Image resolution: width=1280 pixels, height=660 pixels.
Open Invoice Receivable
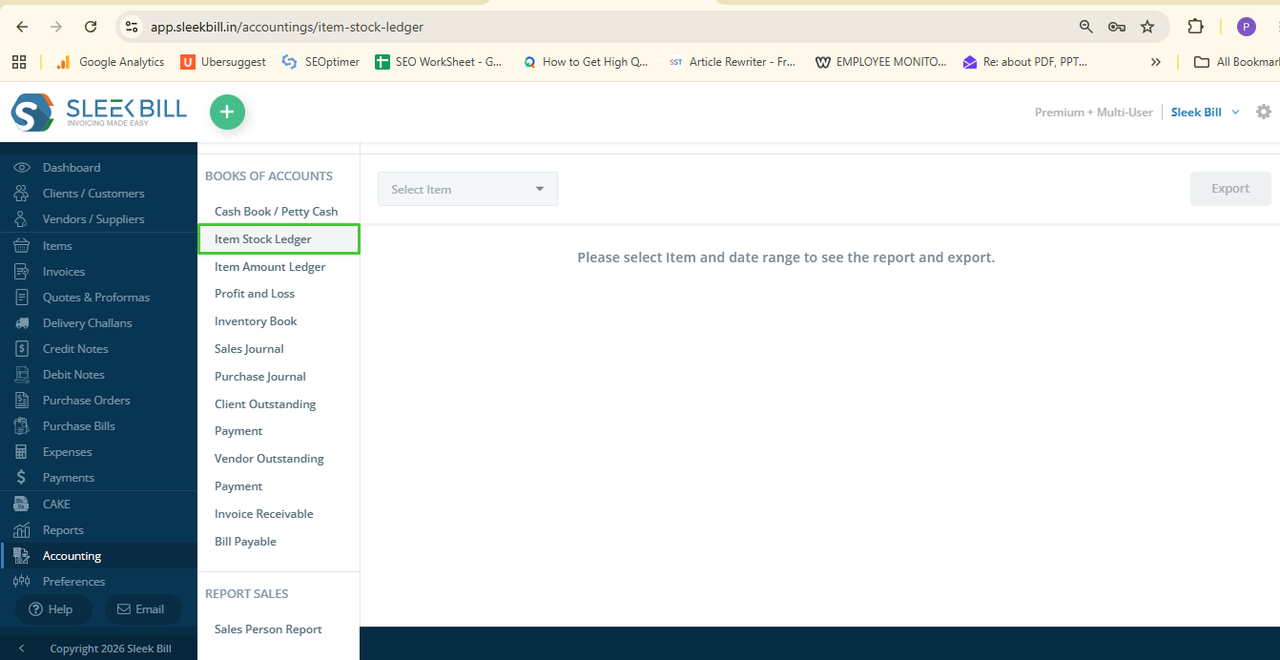[x=264, y=514]
